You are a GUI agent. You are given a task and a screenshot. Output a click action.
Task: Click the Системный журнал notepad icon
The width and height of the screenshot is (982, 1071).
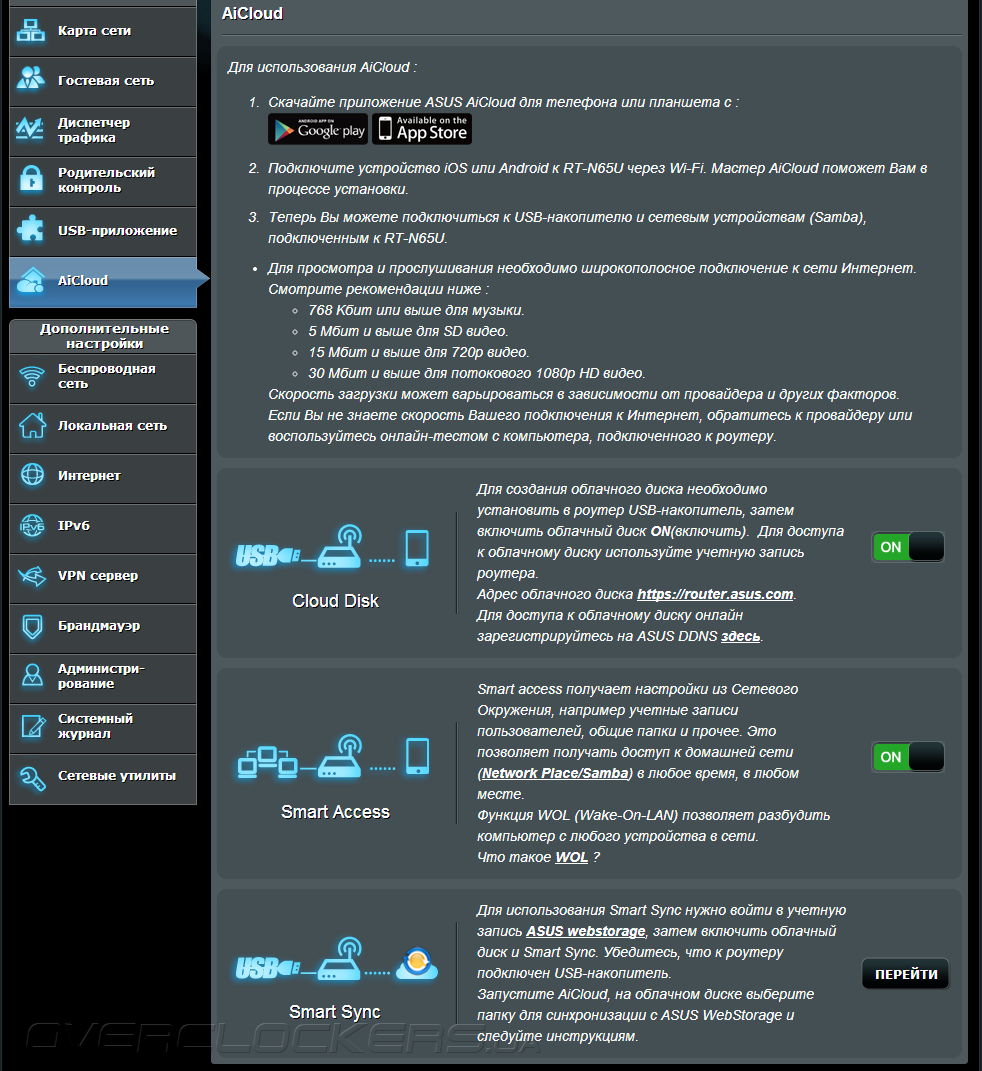32,725
